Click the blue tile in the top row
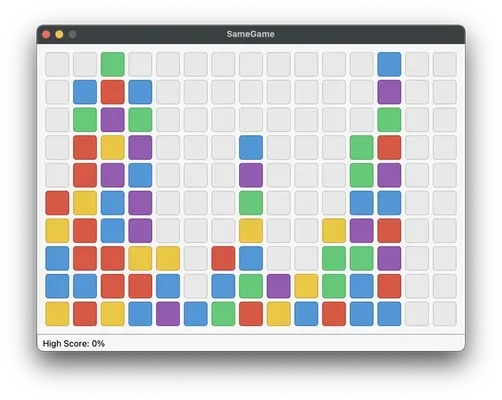The image size is (502, 400). pyautogui.click(x=389, y=64)
